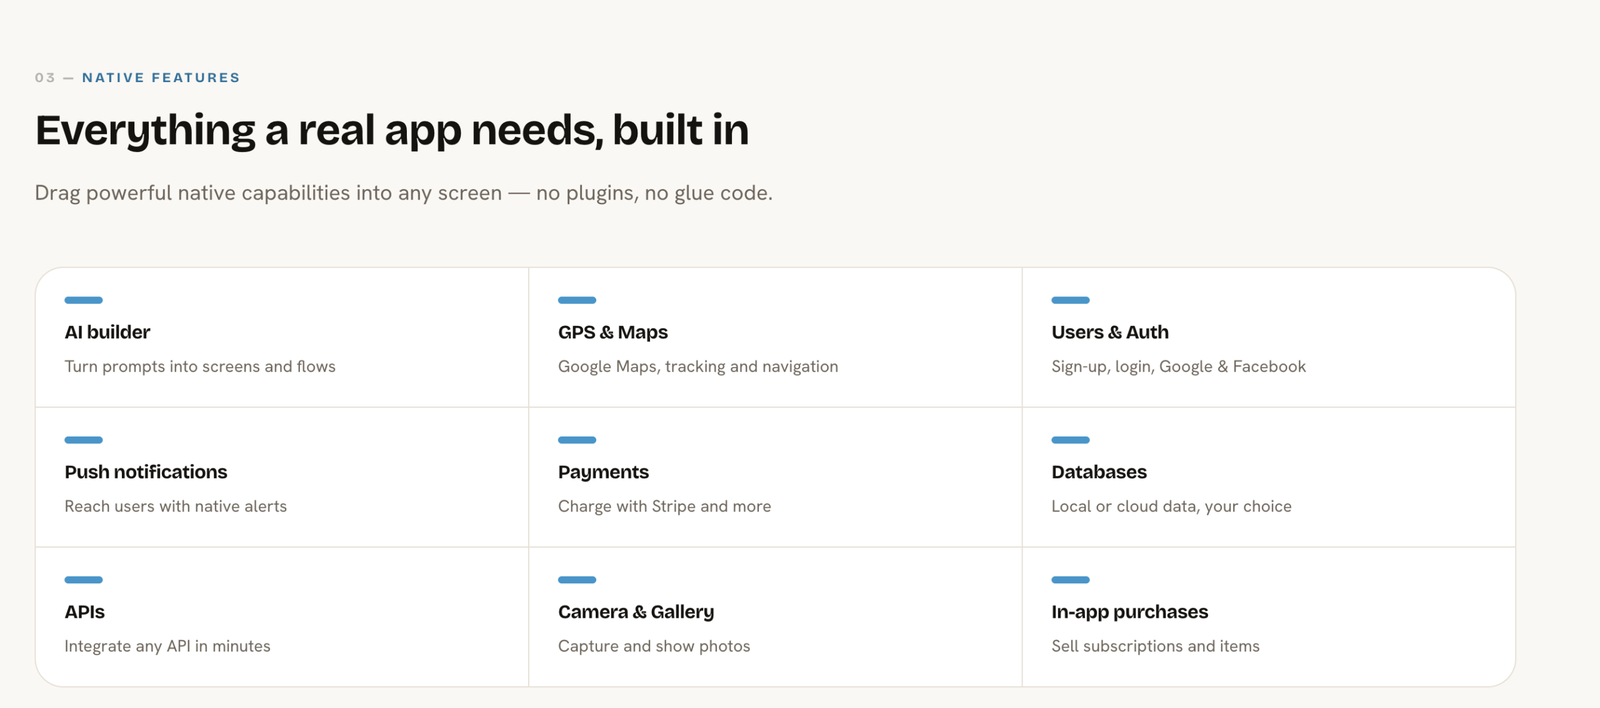Click 'Google Maps, tracking and navigation' description

(x=698, y=367)
